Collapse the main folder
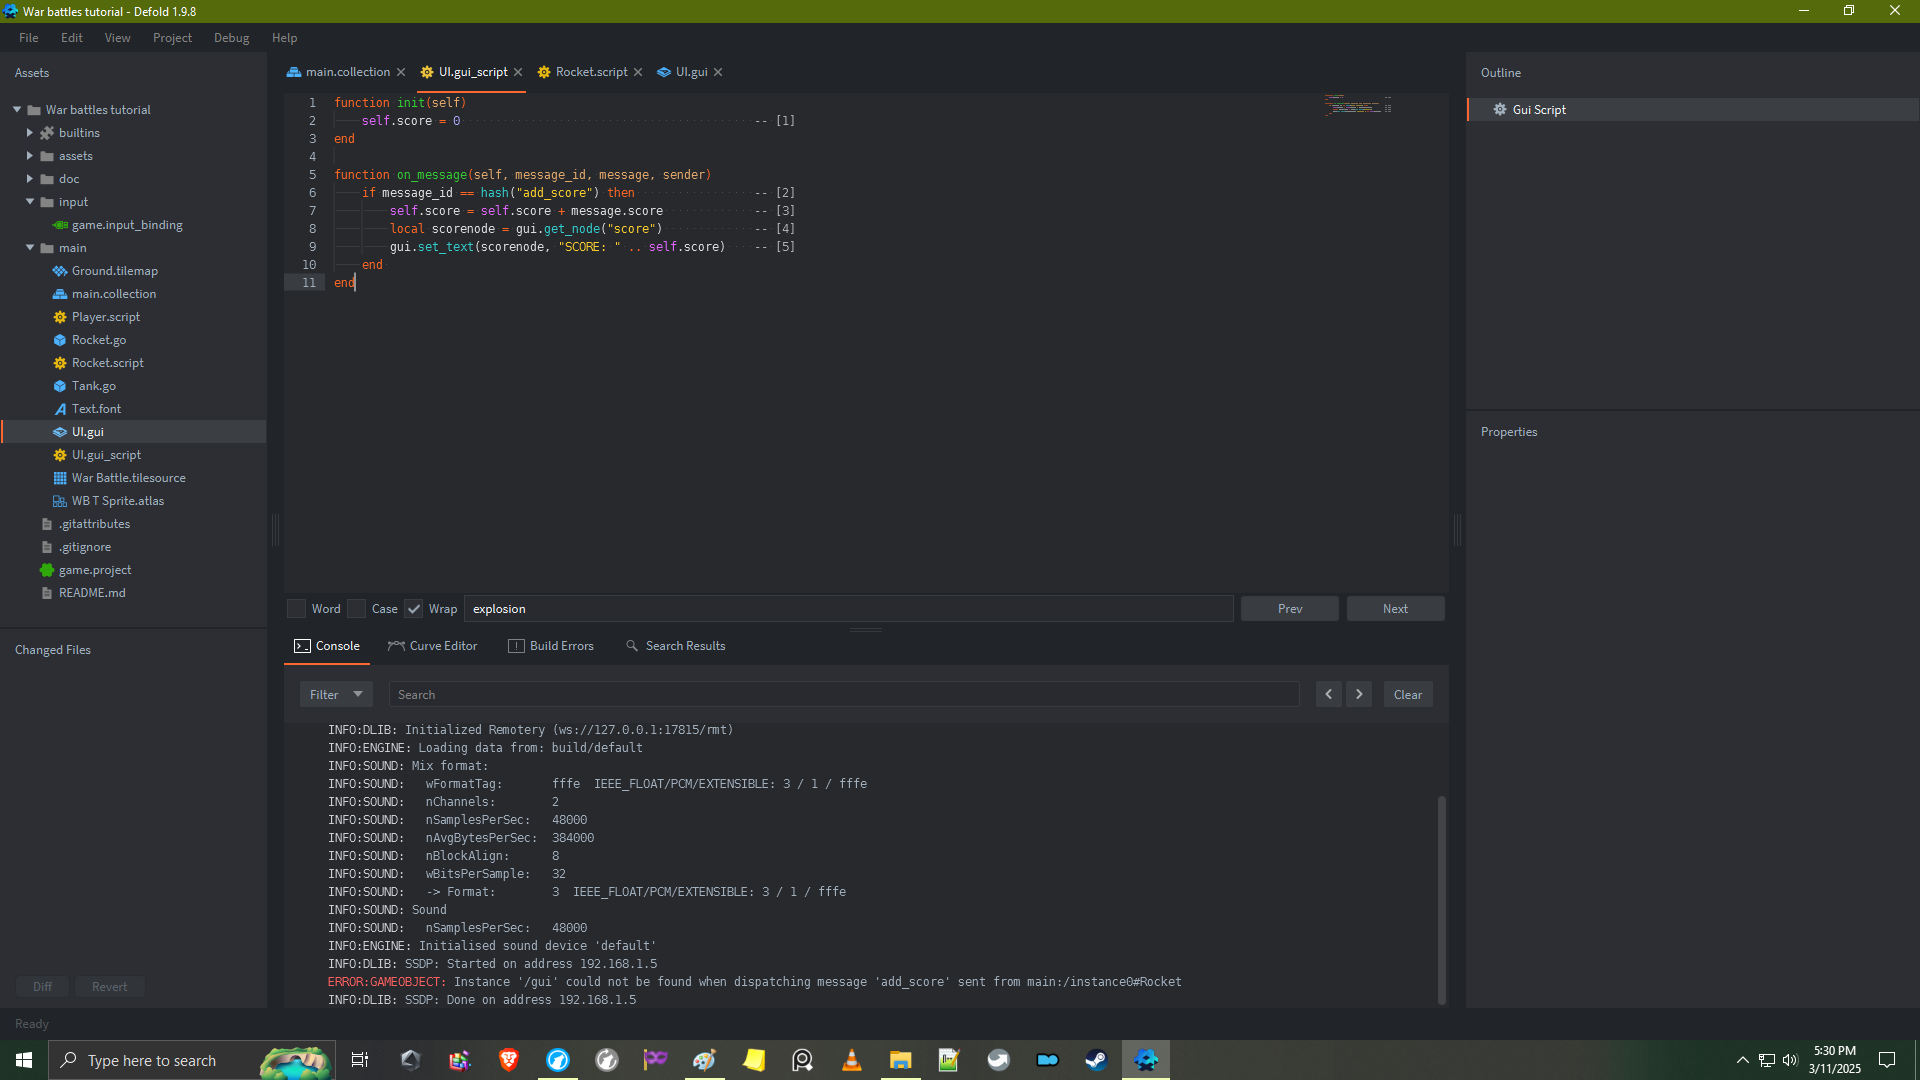The image size is (1920, 1080). click(x=30, y=248)
